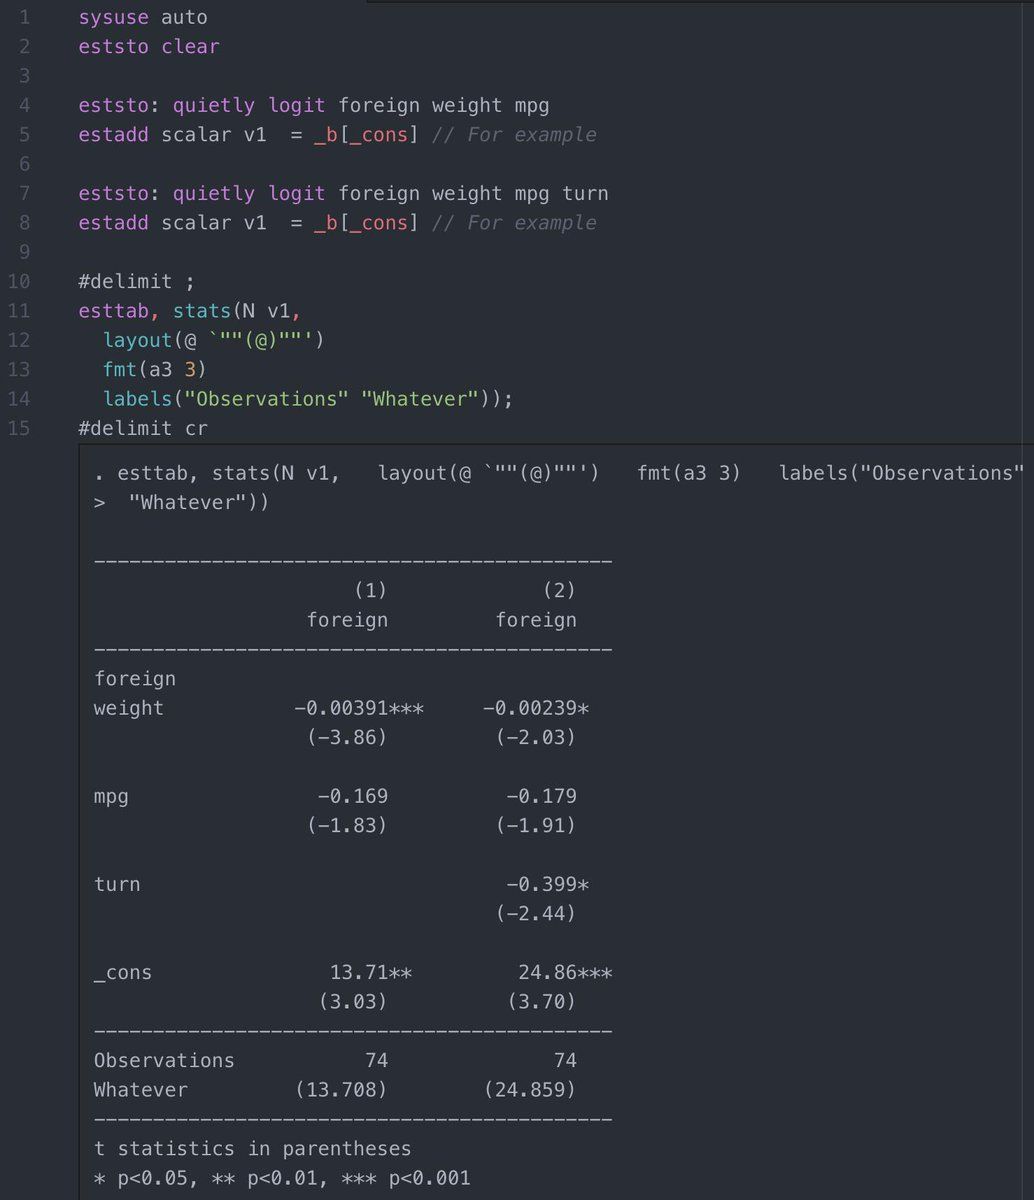Image resolution: width=1034 pixels, height=1200 pixels.
Task: Click line number 15 in the gutter
Action: coord(19,428)
